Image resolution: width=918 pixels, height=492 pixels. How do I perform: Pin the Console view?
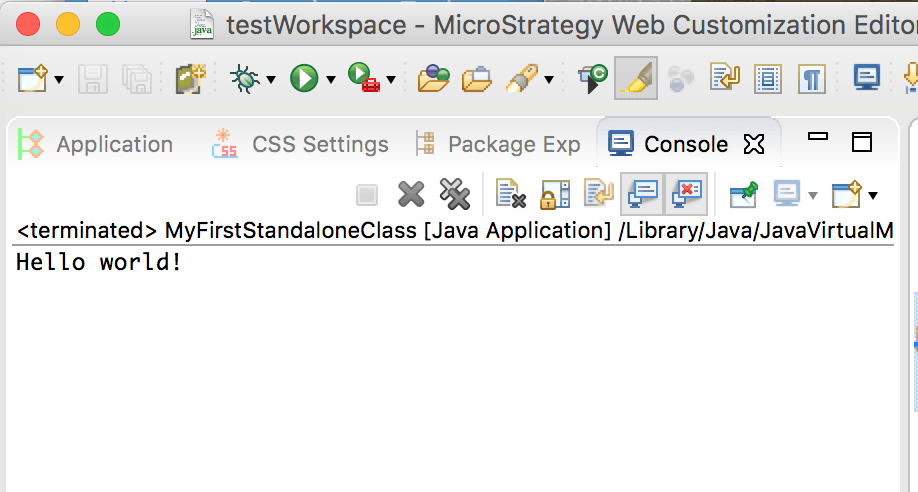[x=742, y=195]
